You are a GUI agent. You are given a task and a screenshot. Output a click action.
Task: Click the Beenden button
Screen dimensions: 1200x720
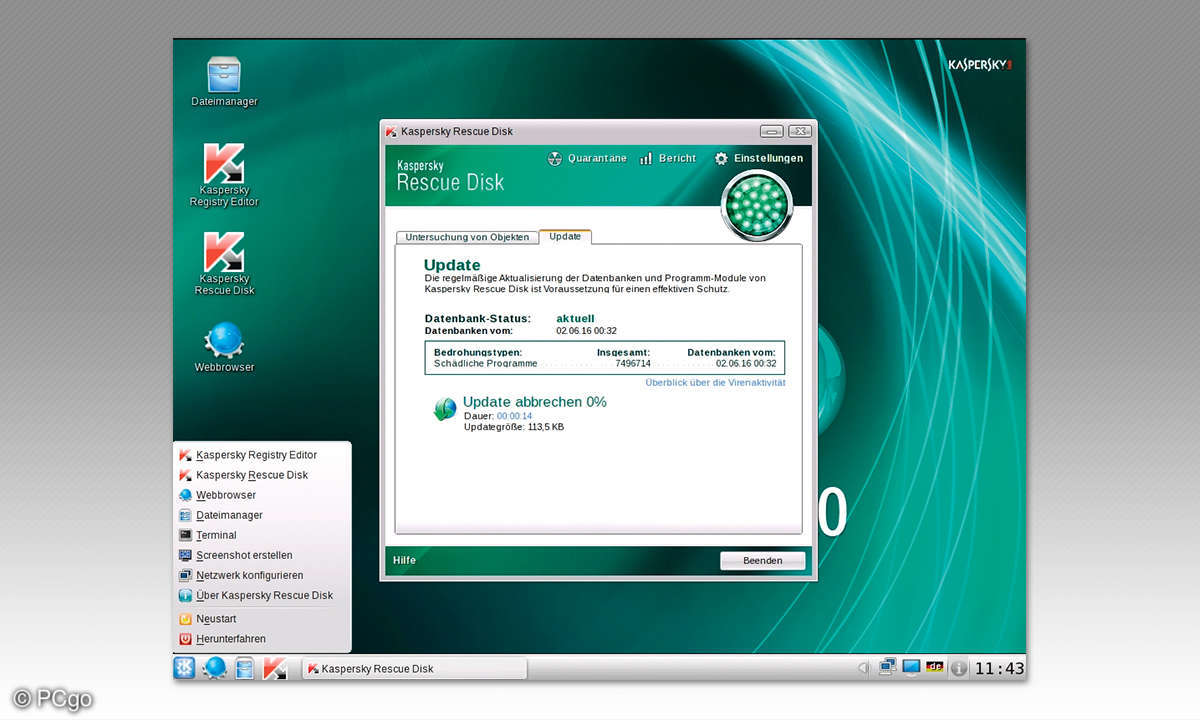tap(763, 561)
